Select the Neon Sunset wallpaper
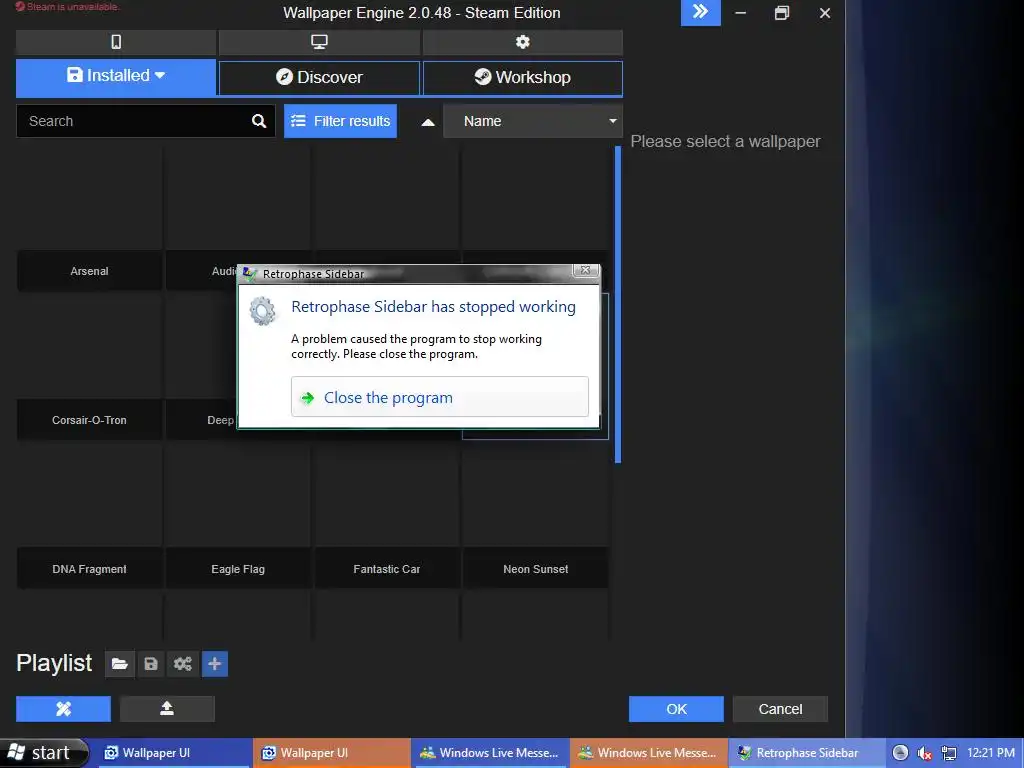Viewport: 1024px width, 768px height. point(536,516)
